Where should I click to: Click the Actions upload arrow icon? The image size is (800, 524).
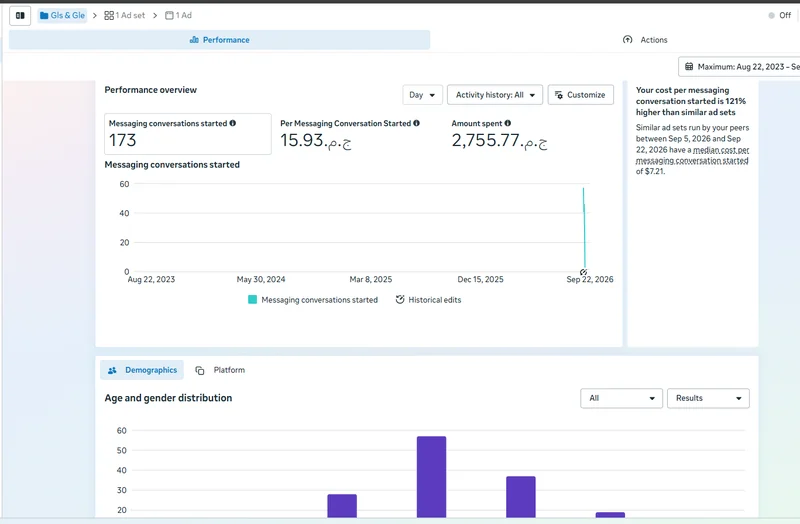point(628,40)
